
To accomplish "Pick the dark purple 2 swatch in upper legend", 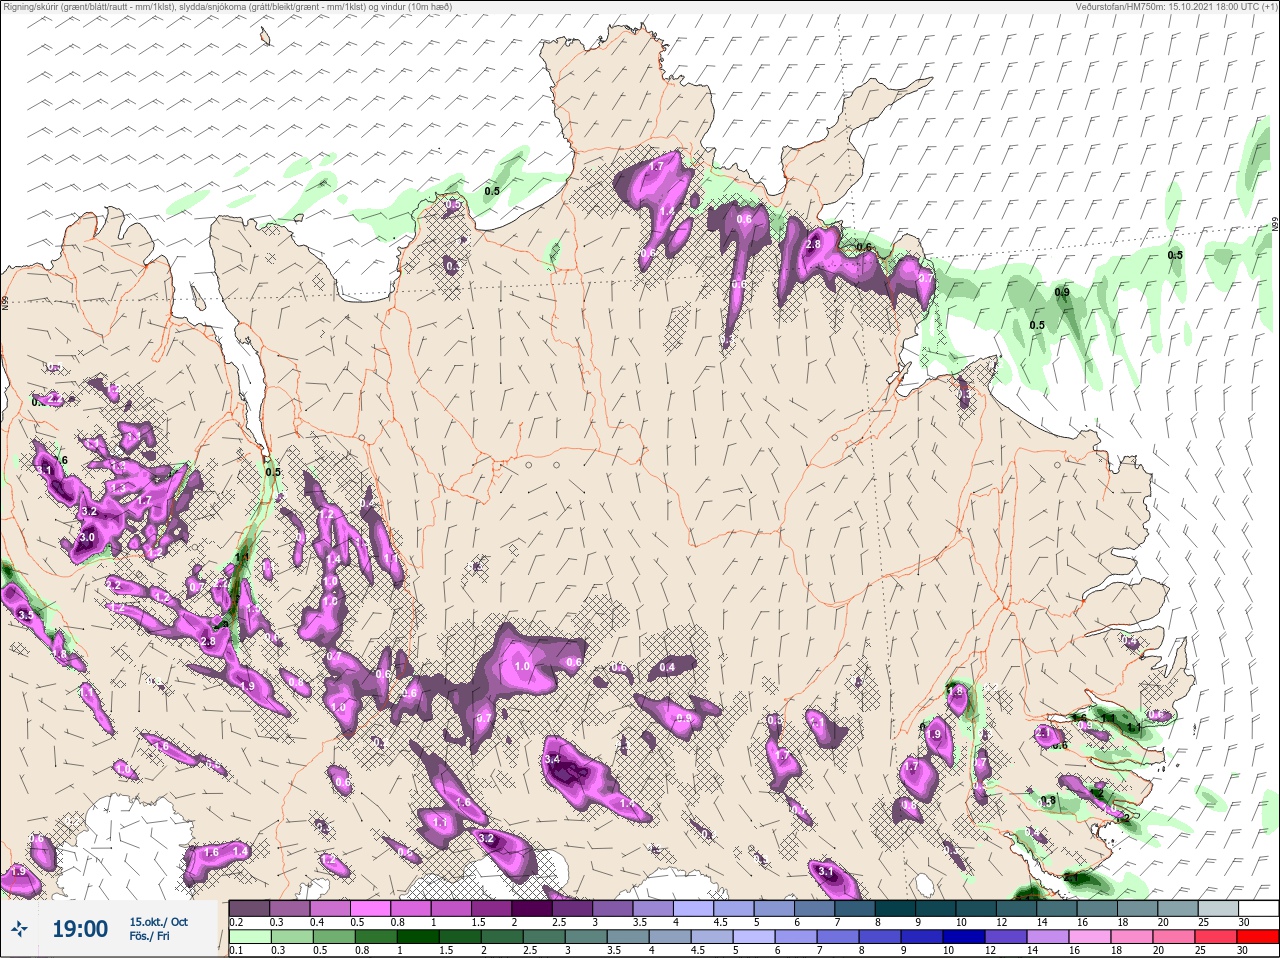I will tap(532, 908).
